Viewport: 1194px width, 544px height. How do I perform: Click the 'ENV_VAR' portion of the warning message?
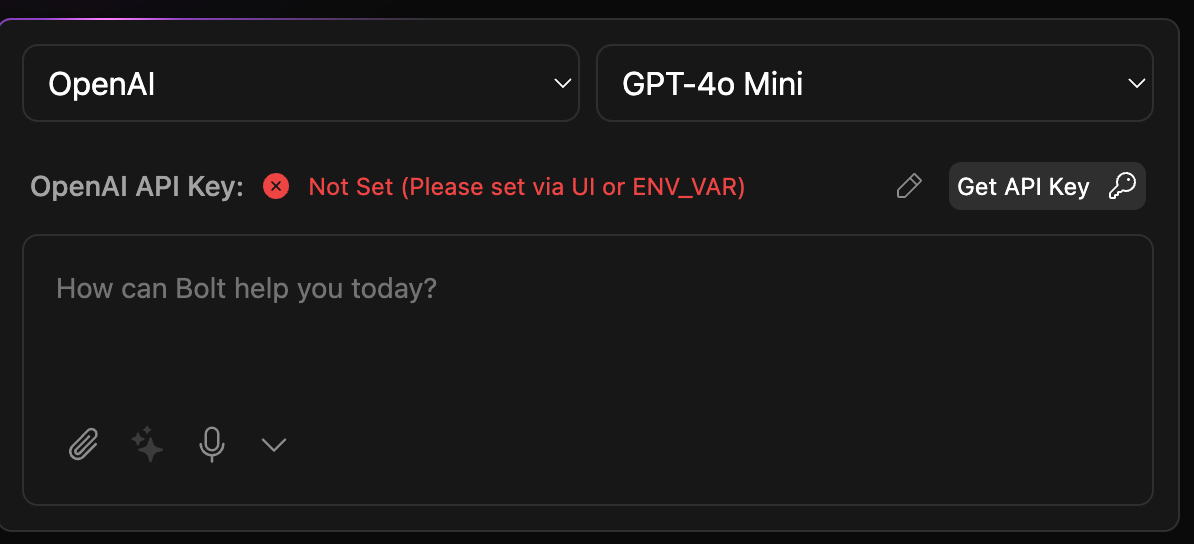click(x=687, y=187)
